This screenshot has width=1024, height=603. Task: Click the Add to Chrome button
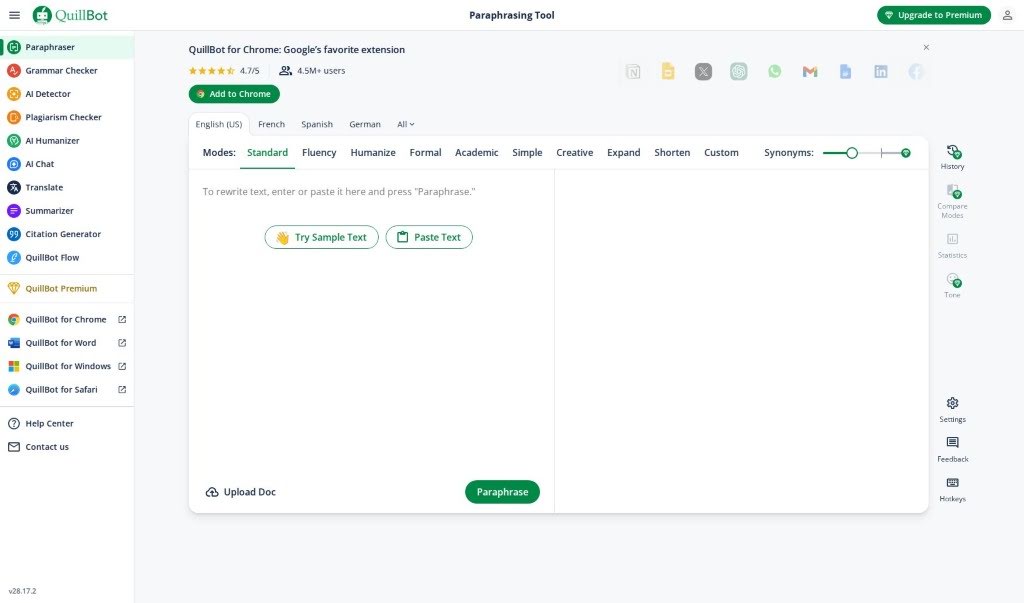click(x=234, y=93)
